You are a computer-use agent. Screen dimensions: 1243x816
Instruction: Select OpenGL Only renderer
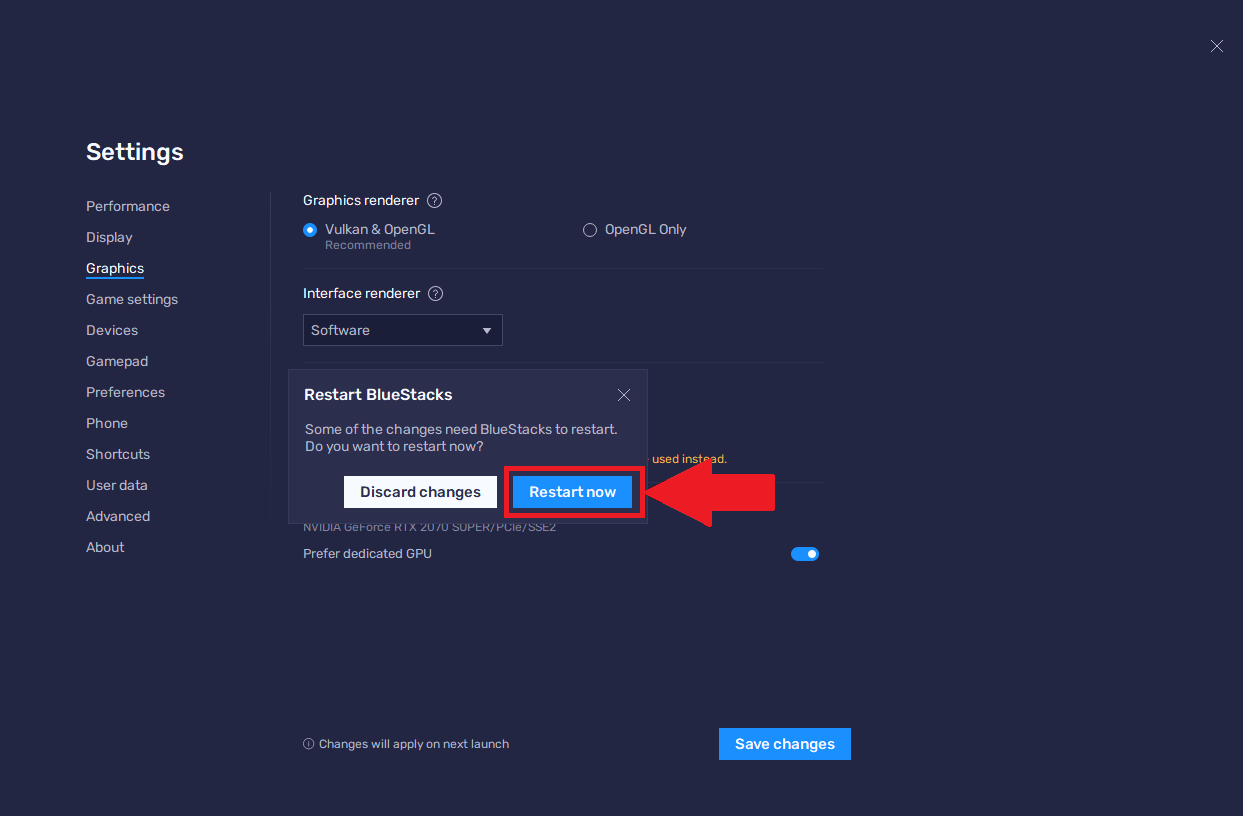590,229
